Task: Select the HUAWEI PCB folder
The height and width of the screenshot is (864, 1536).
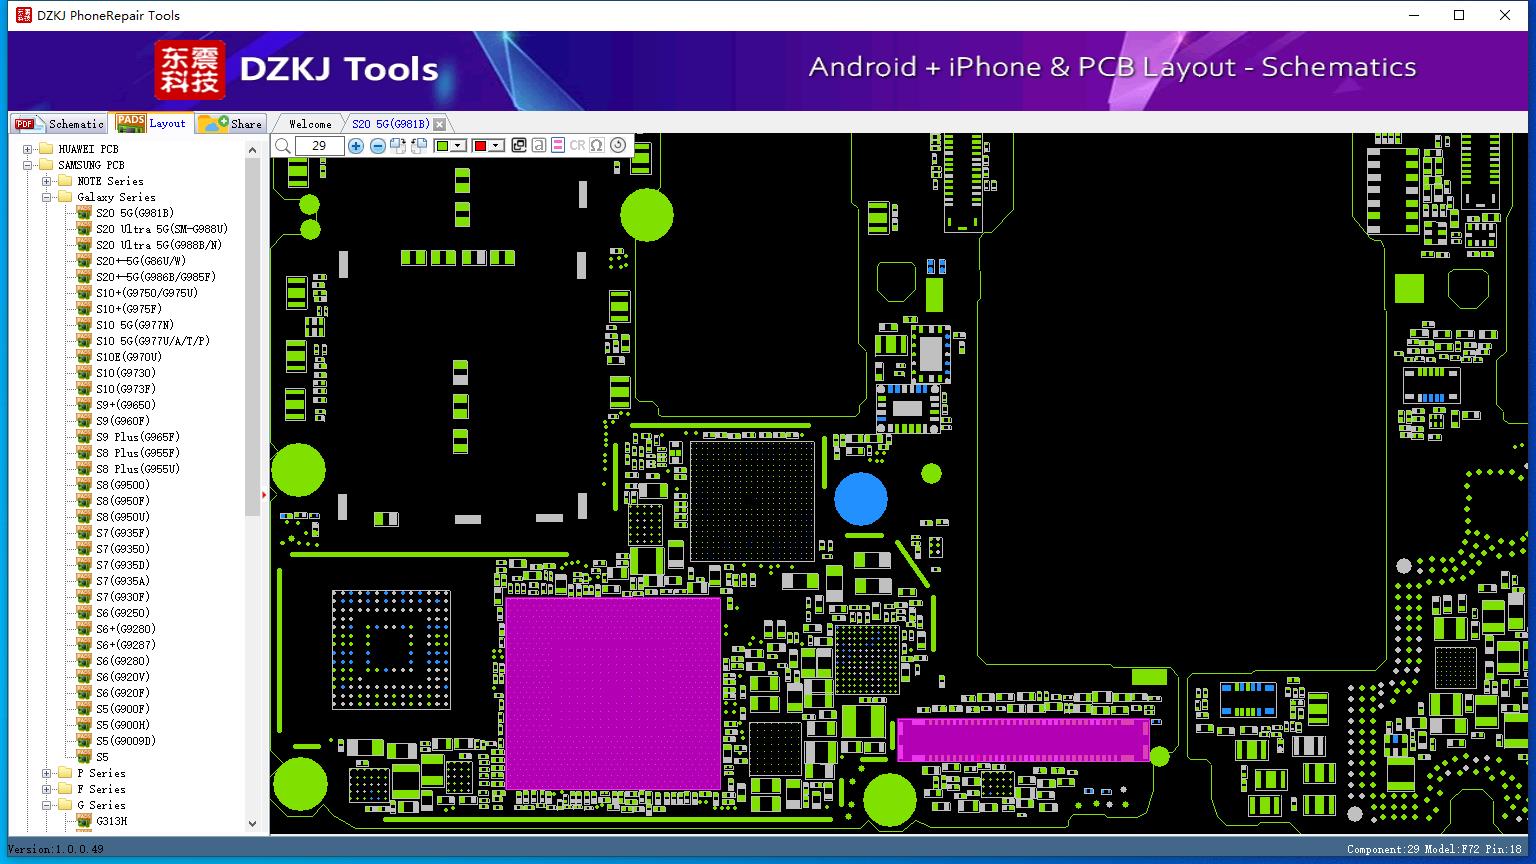Action: coord(88,149)
